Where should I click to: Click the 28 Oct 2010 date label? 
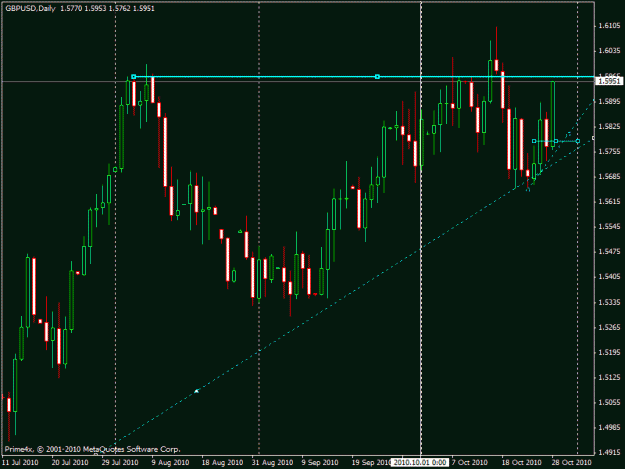572,463
